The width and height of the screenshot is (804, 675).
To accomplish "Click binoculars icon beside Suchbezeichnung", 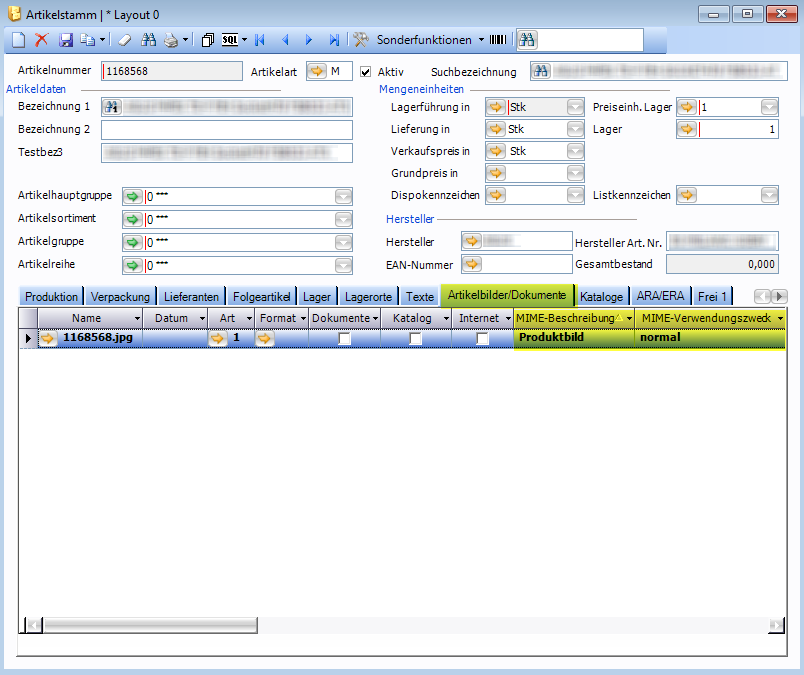I will click(x=541, y=72).
